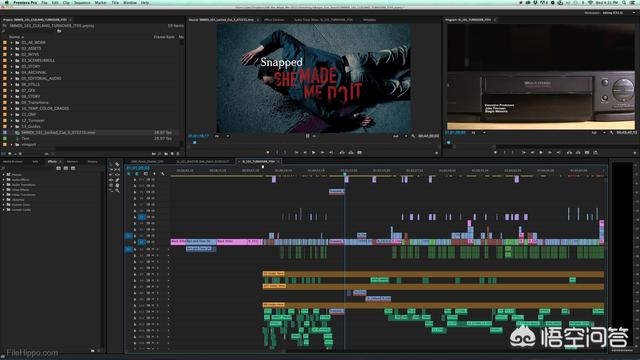This screenshot has width=640, height=360.
Task: Toggle lock on topmost video track
Action: tap(135, 180)
